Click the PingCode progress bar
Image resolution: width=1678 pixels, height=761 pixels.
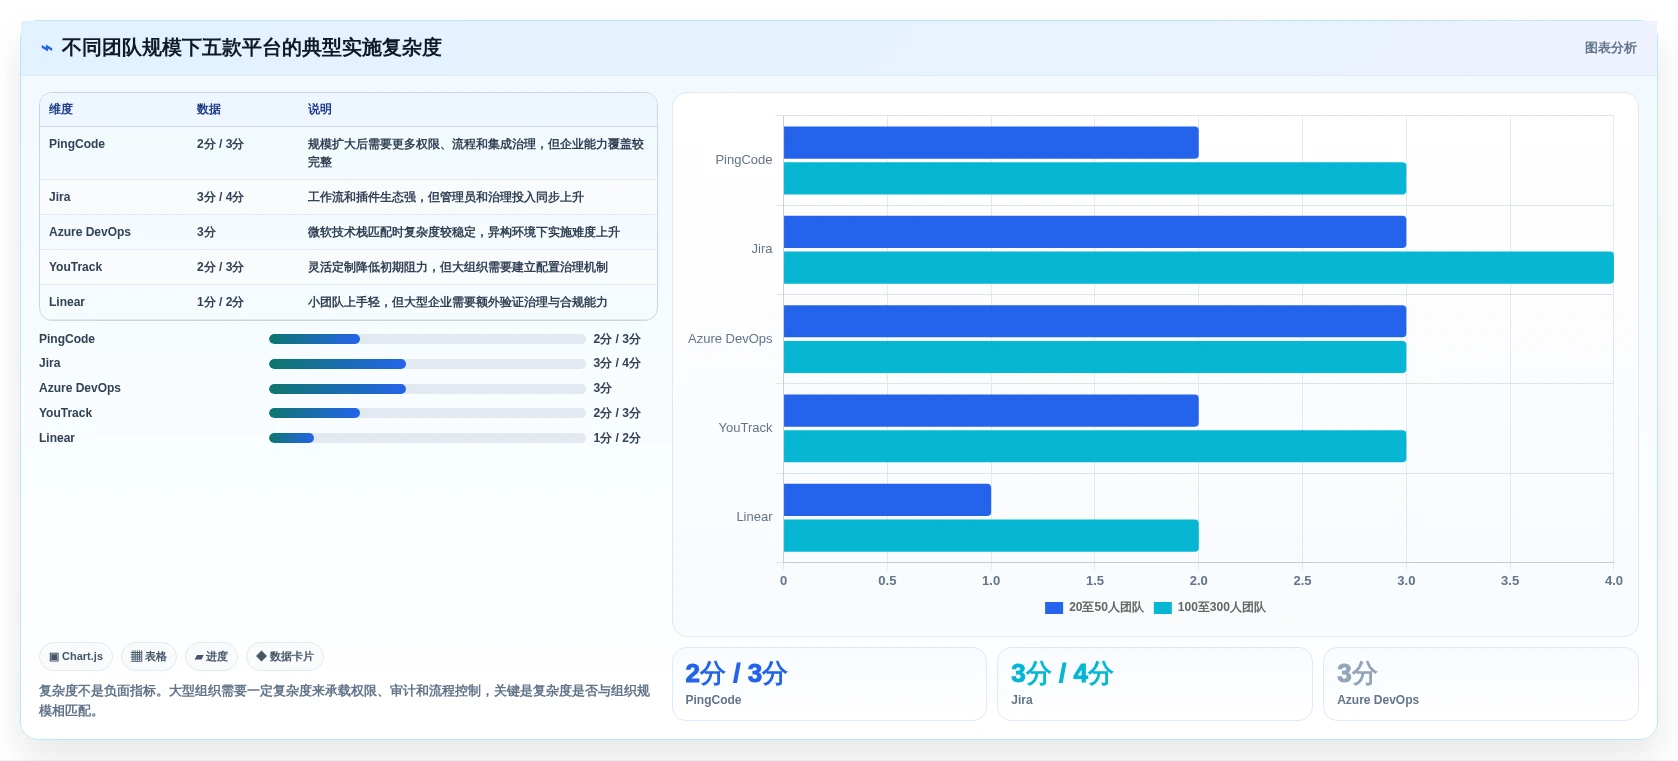[x=427, y=339]
